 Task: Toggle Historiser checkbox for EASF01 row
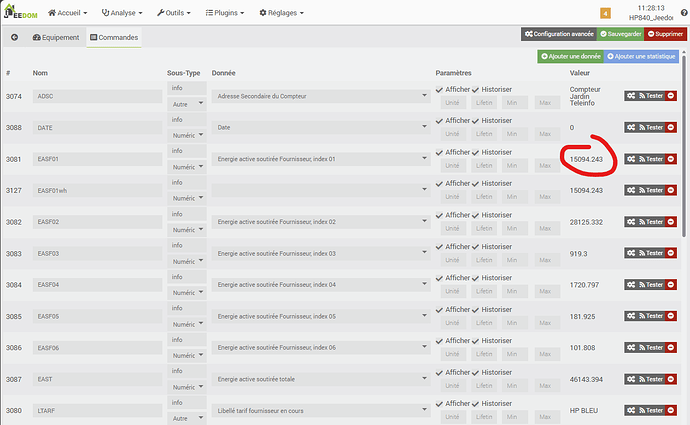tap(476, 152)
